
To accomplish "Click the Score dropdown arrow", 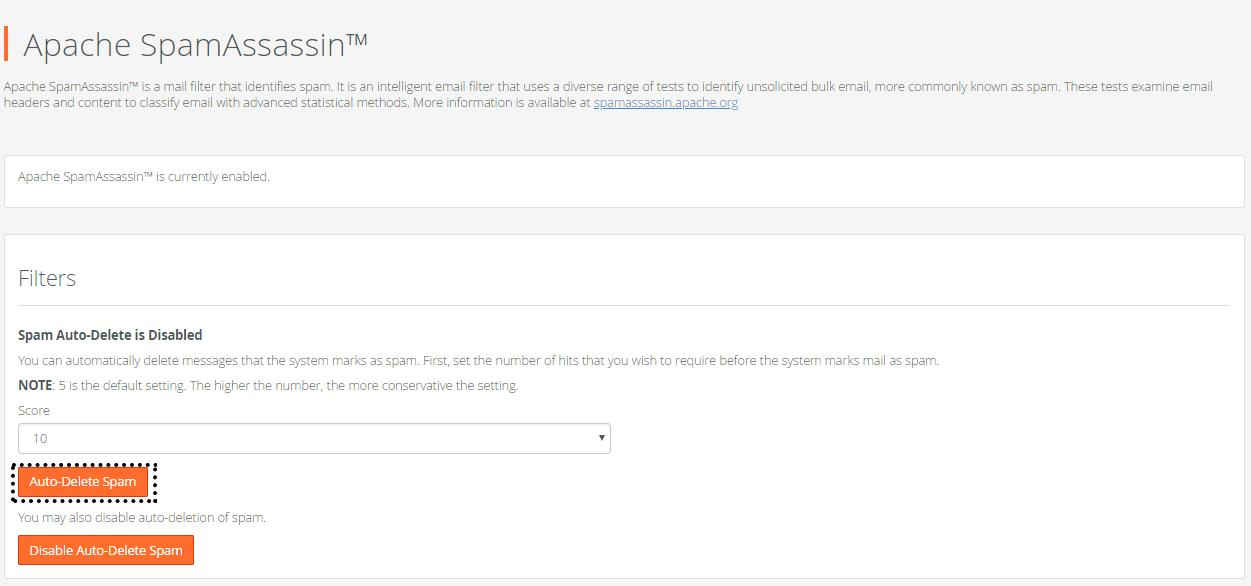I will [x=601, y=438].
